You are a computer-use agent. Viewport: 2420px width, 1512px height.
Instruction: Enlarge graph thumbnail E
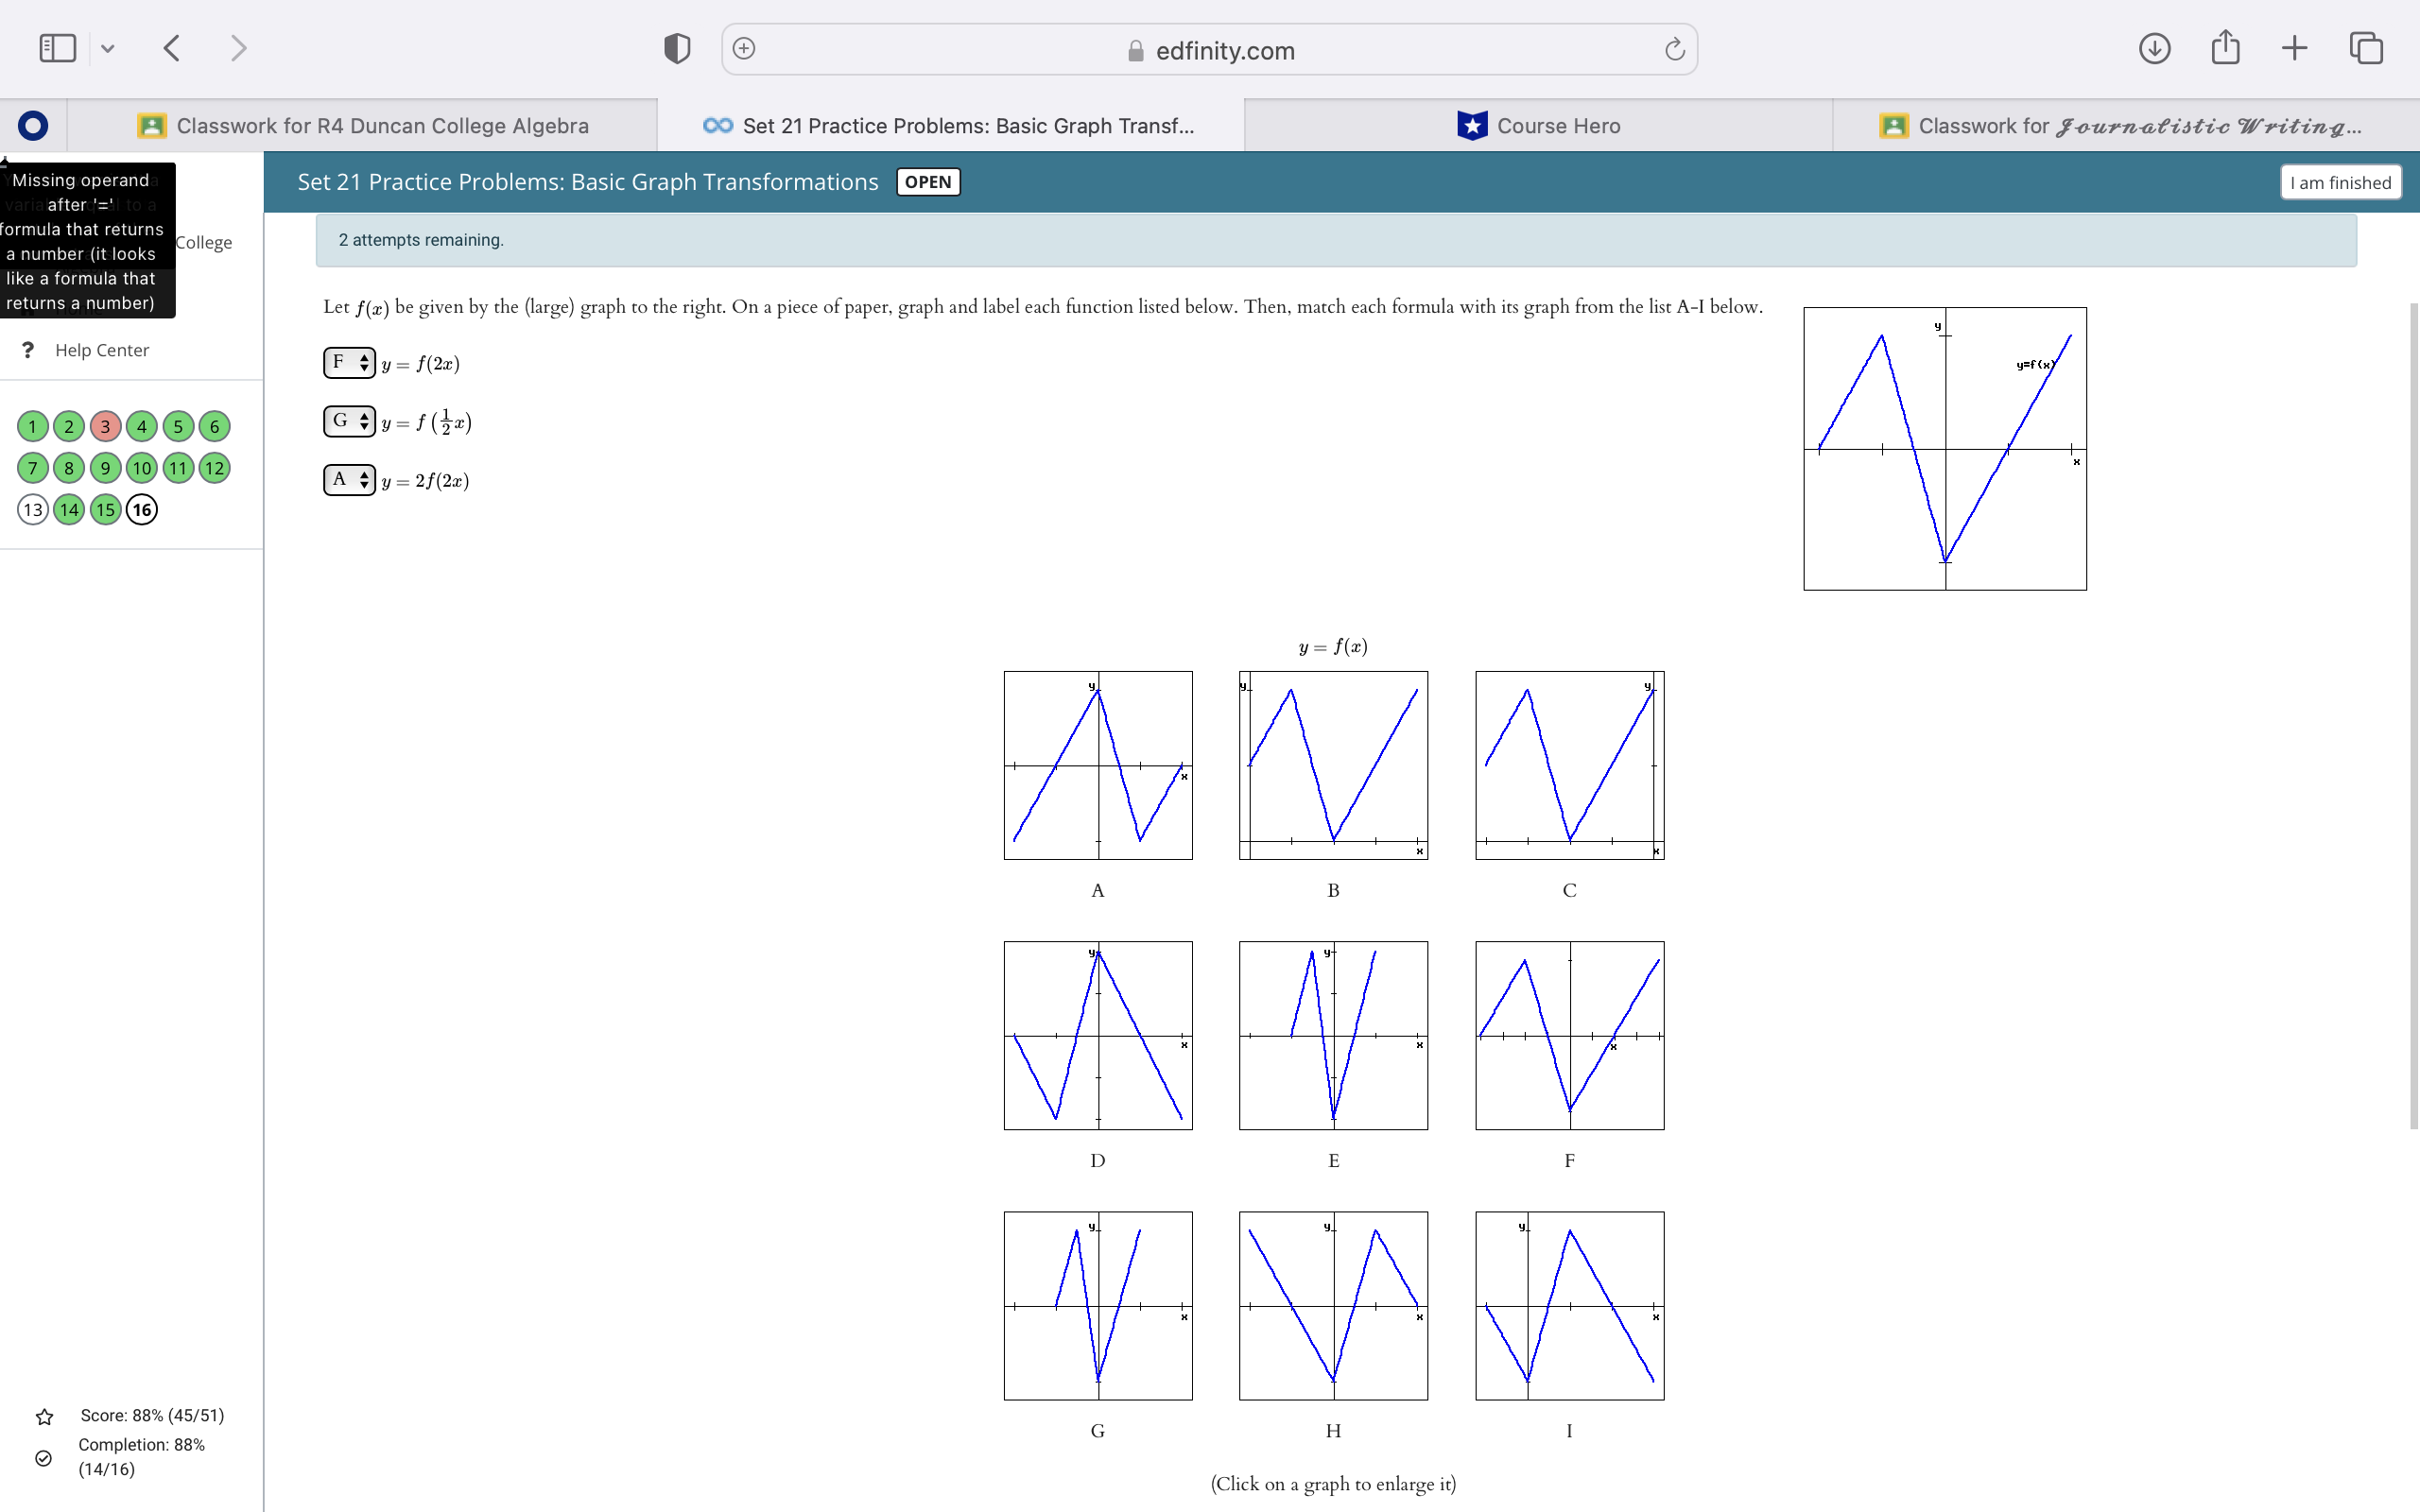point(1333,1035)
